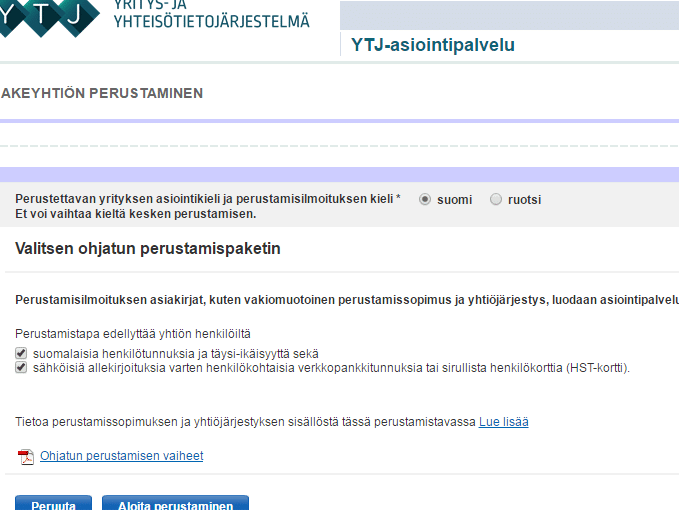Click the 'Et voi vaihtaa kieltä kesken perustamisen' note
Viewport: 679px width, 510px height.
tap(136, 214)
